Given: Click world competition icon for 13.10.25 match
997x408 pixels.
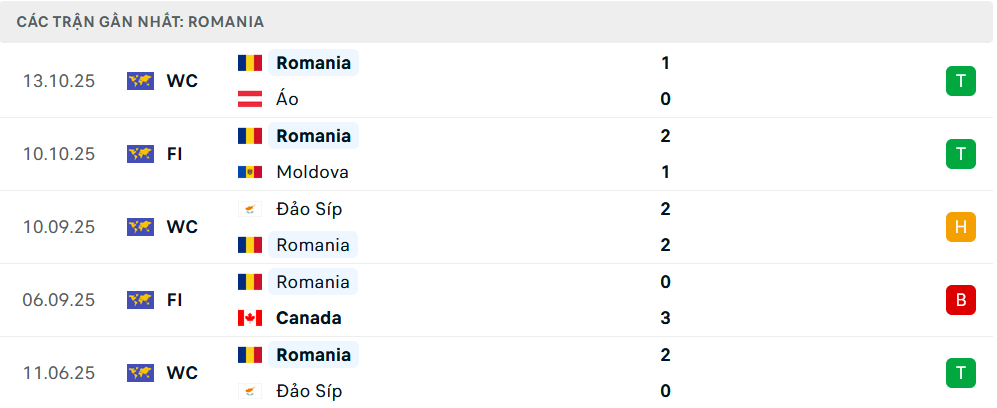Looking at the screenshot, I should (x=140, y=81).
